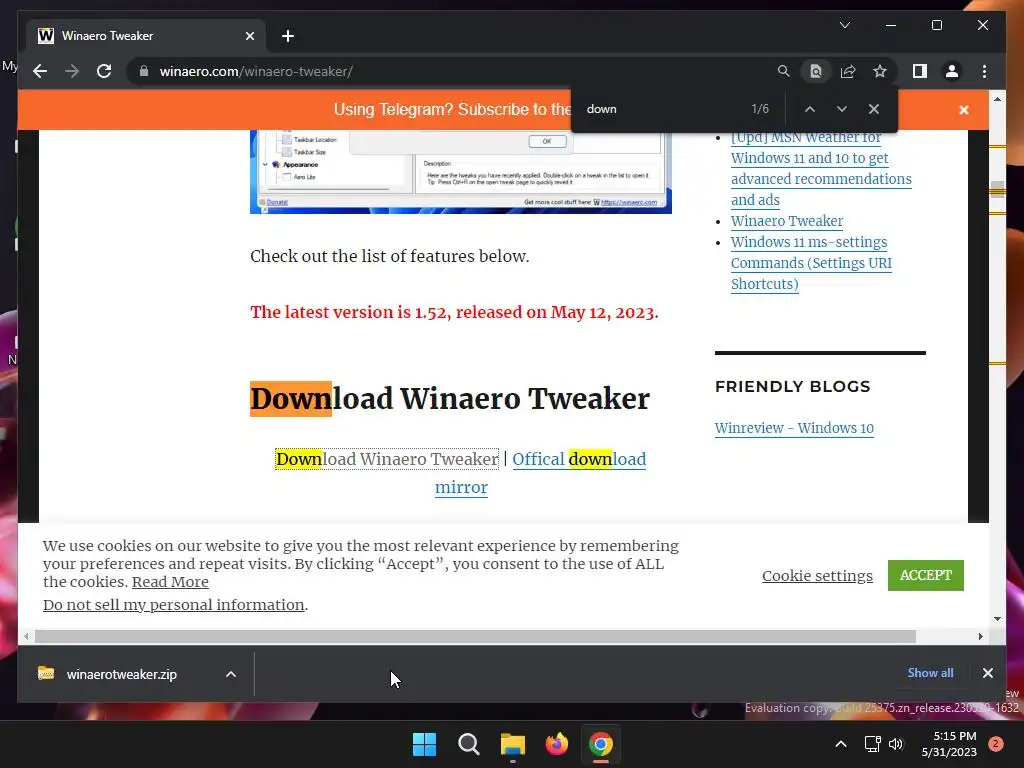Click the address bar URL

tap(256, 71)
